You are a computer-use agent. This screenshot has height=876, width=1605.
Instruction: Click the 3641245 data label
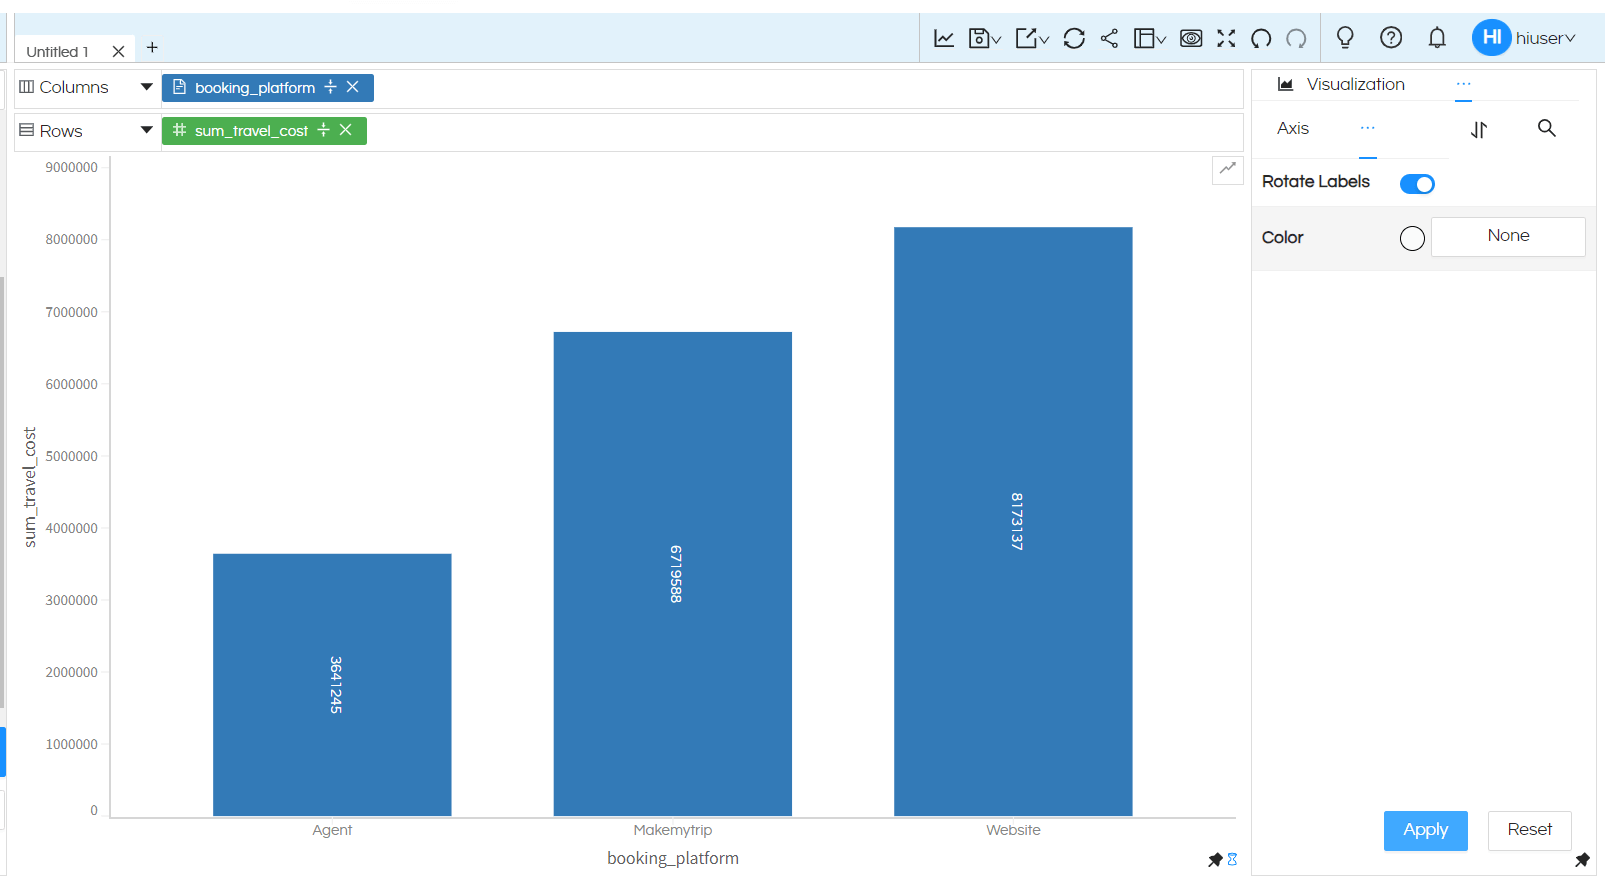click(x=336, y=685)
